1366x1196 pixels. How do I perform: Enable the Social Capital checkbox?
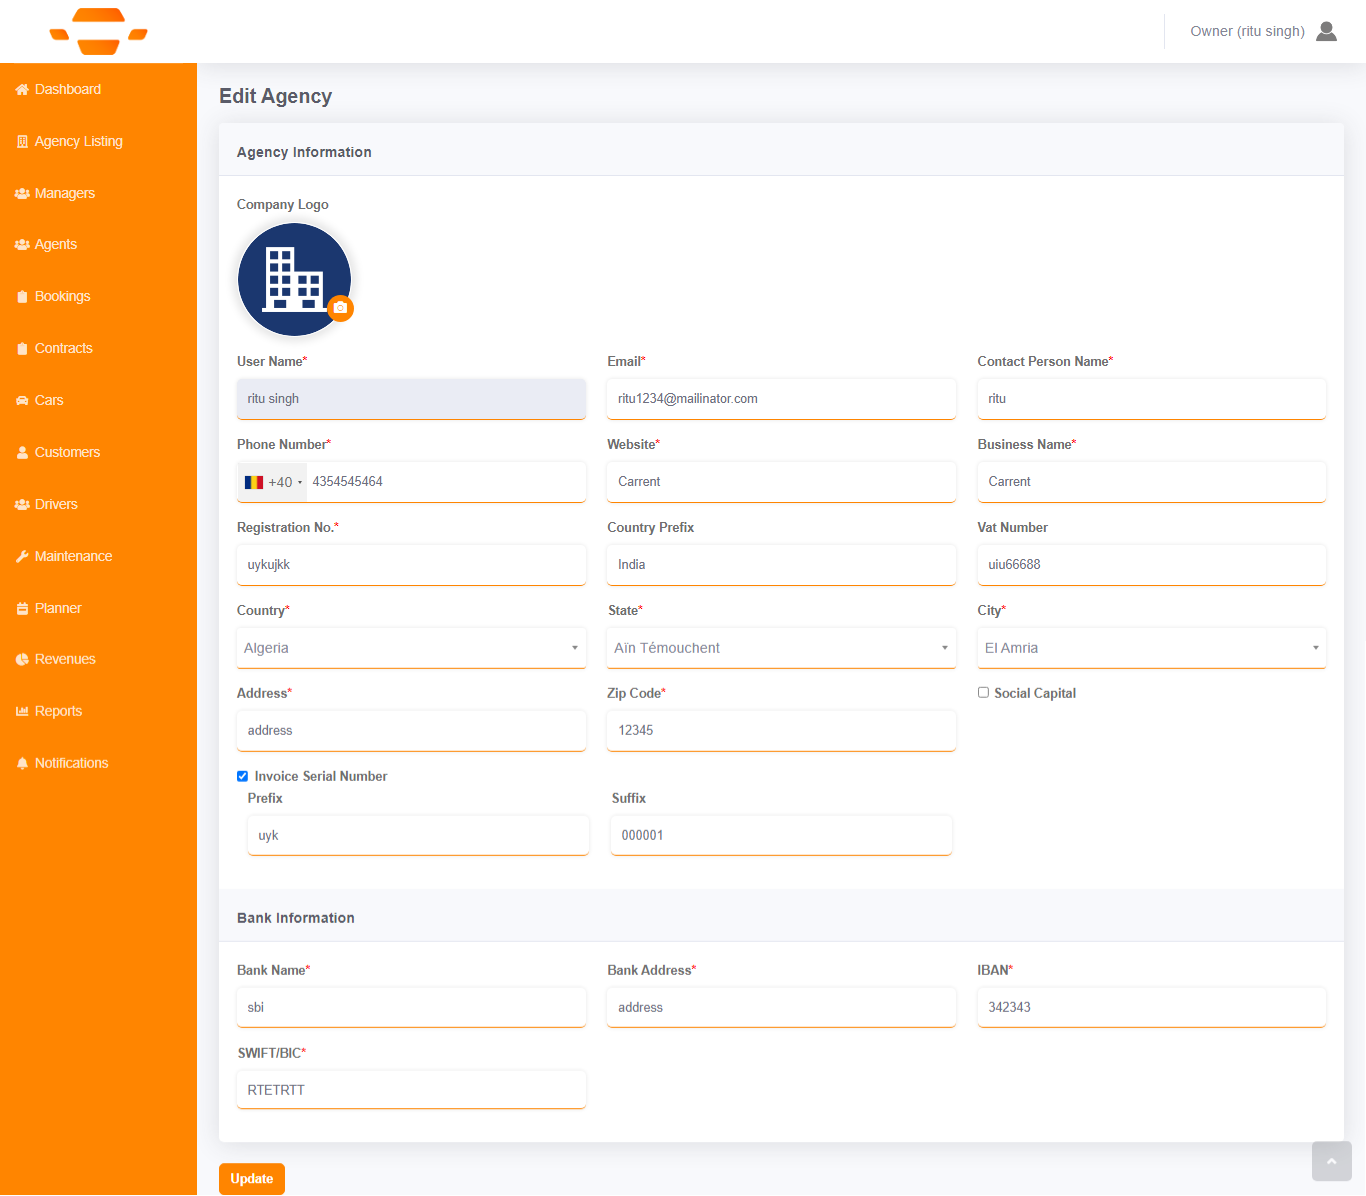click(x=983, y=692)
